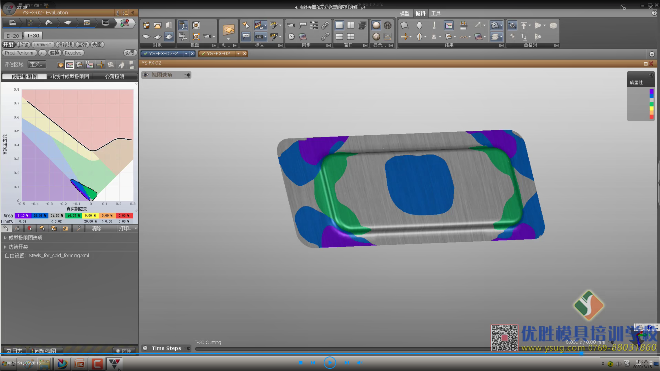Collapse the Time Steps panel arrow
The image size is (660, 371).
pos(188,348)
